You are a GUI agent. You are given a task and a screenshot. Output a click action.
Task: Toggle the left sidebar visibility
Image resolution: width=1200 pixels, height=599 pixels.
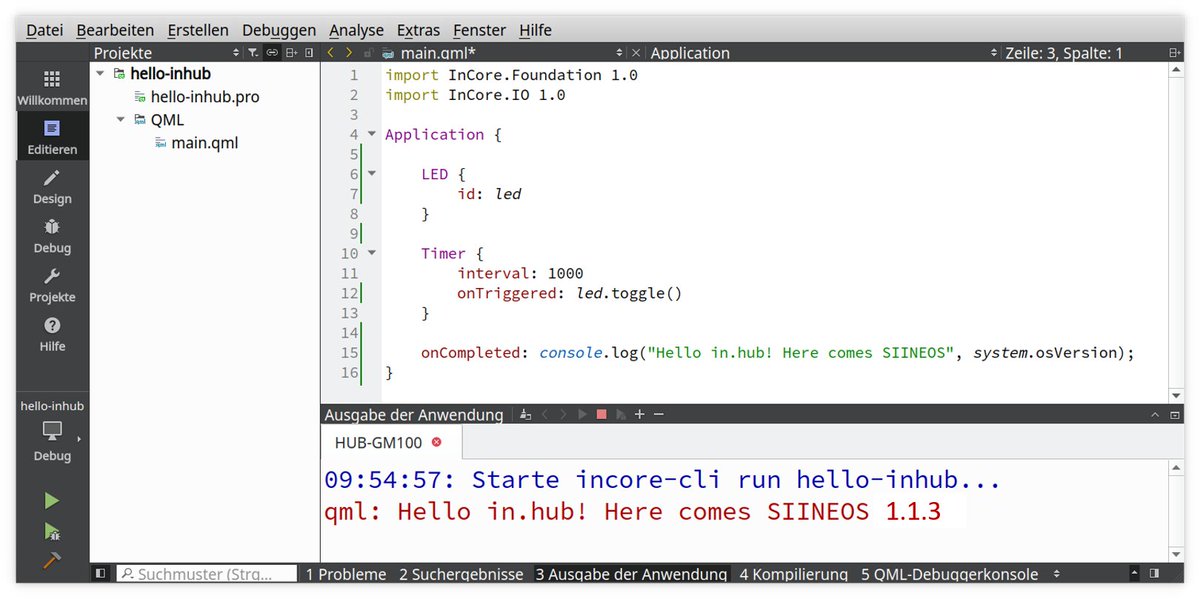[100, 574]
